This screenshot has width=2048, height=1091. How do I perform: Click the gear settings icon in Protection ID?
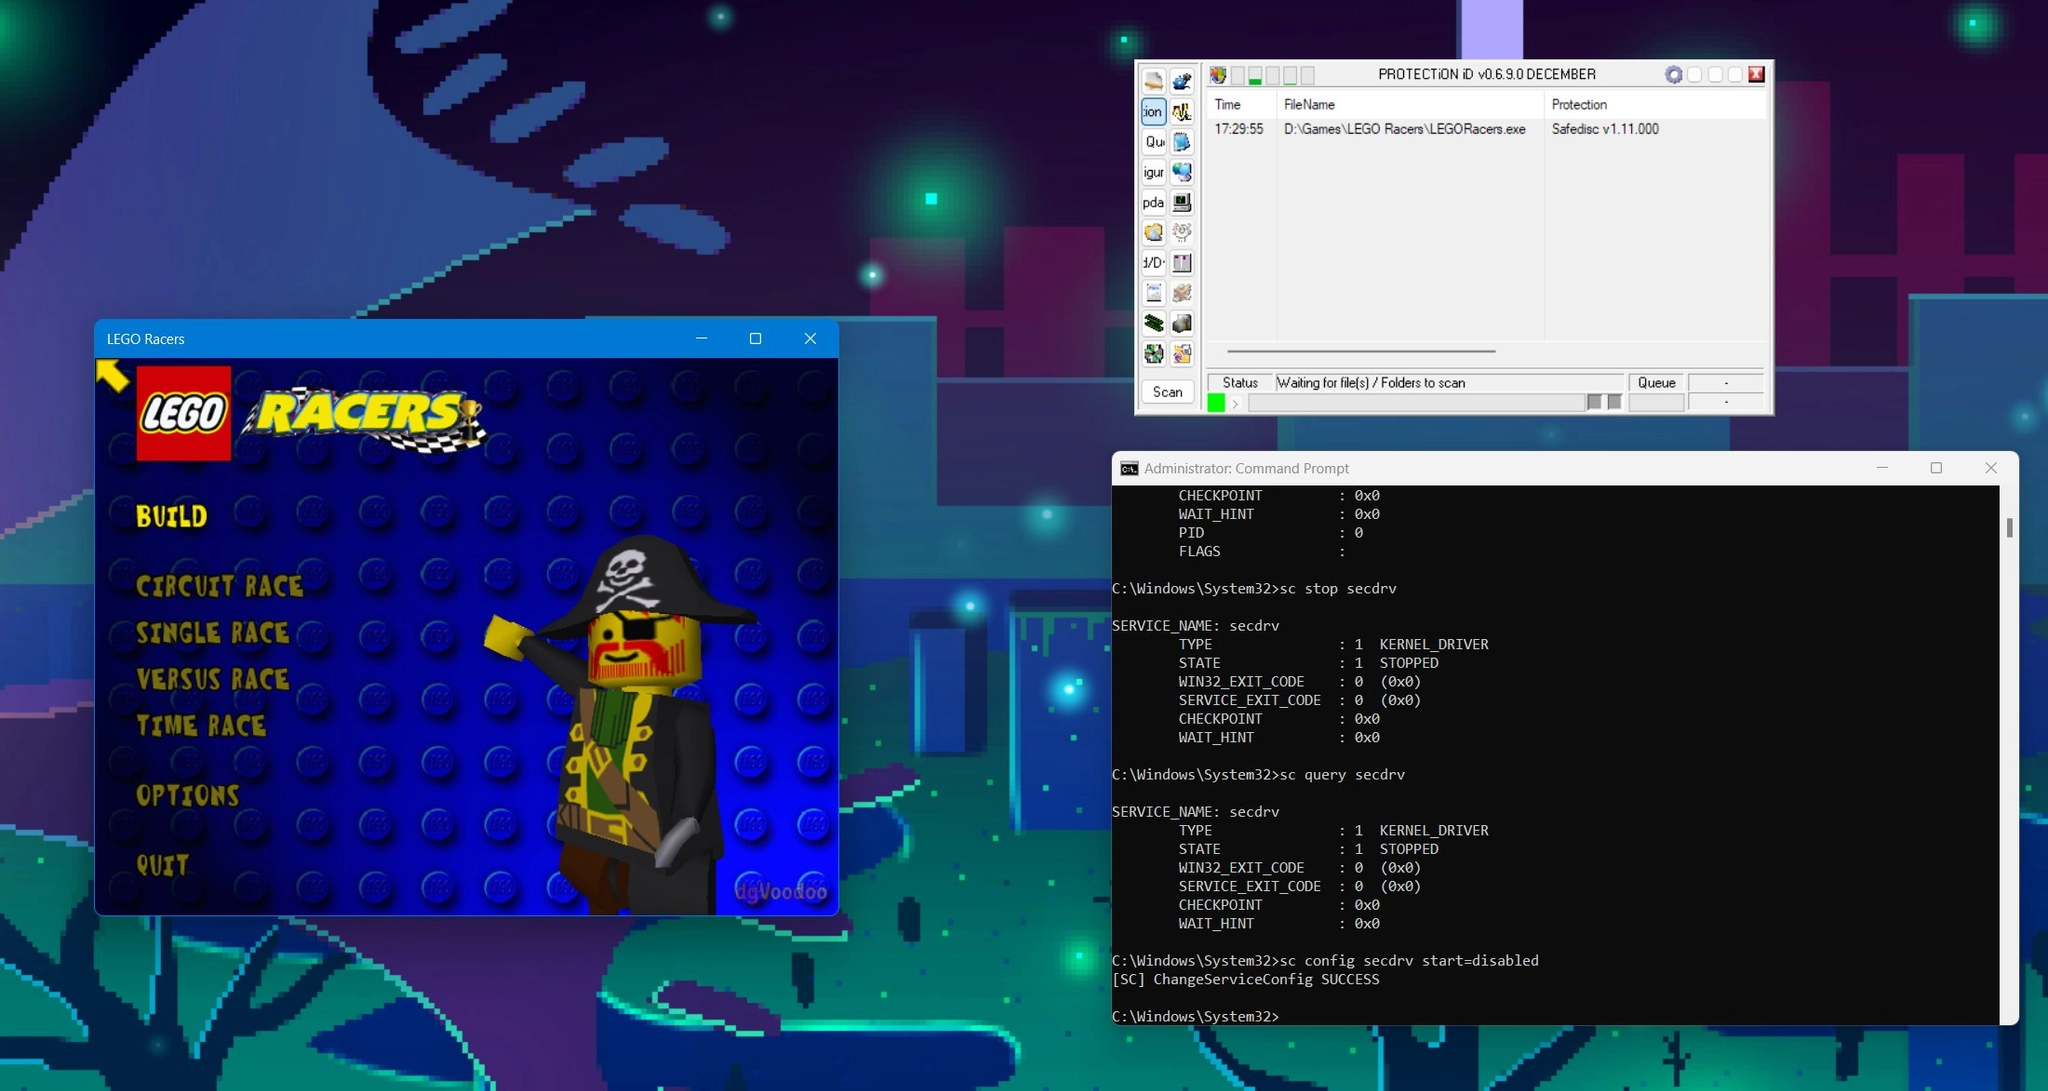click(x=1673, y=75)
